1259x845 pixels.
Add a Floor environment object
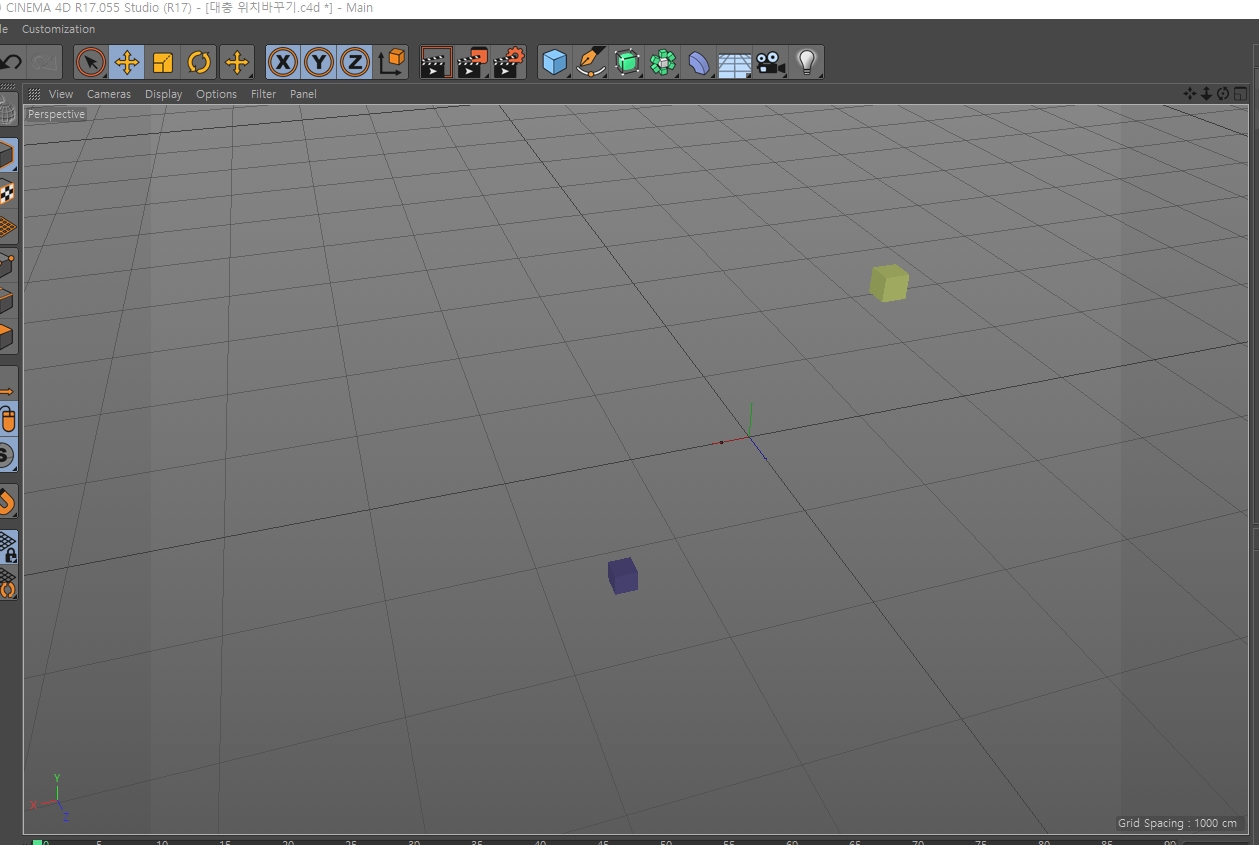(734, 63)
